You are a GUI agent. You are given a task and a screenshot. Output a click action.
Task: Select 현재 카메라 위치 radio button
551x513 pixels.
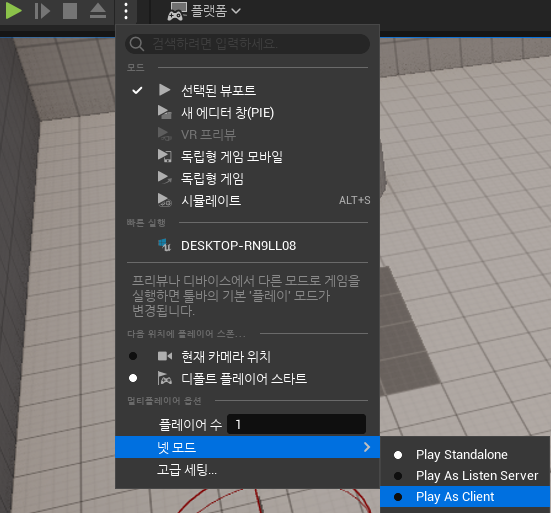(x=133, y=356)
